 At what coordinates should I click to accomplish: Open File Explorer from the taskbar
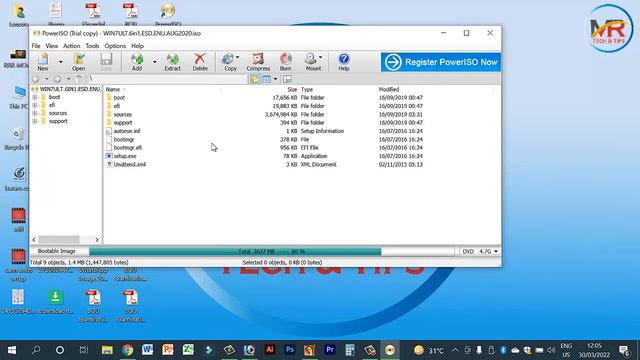point(107,350)
